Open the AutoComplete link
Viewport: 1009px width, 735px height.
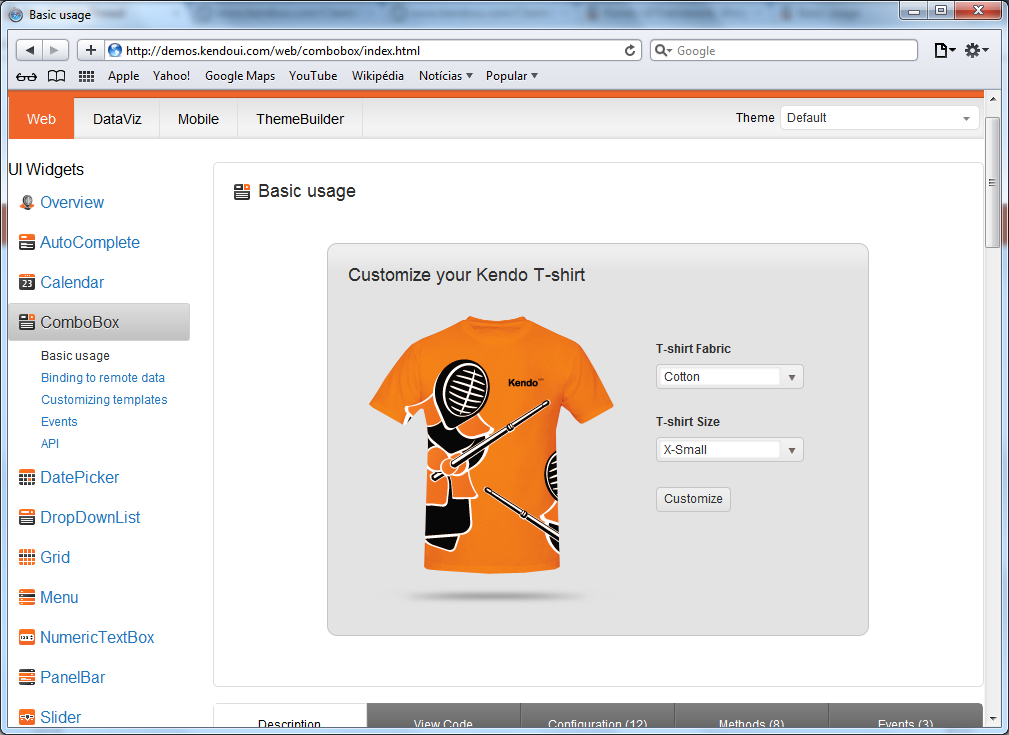click(x=90, y=243)
